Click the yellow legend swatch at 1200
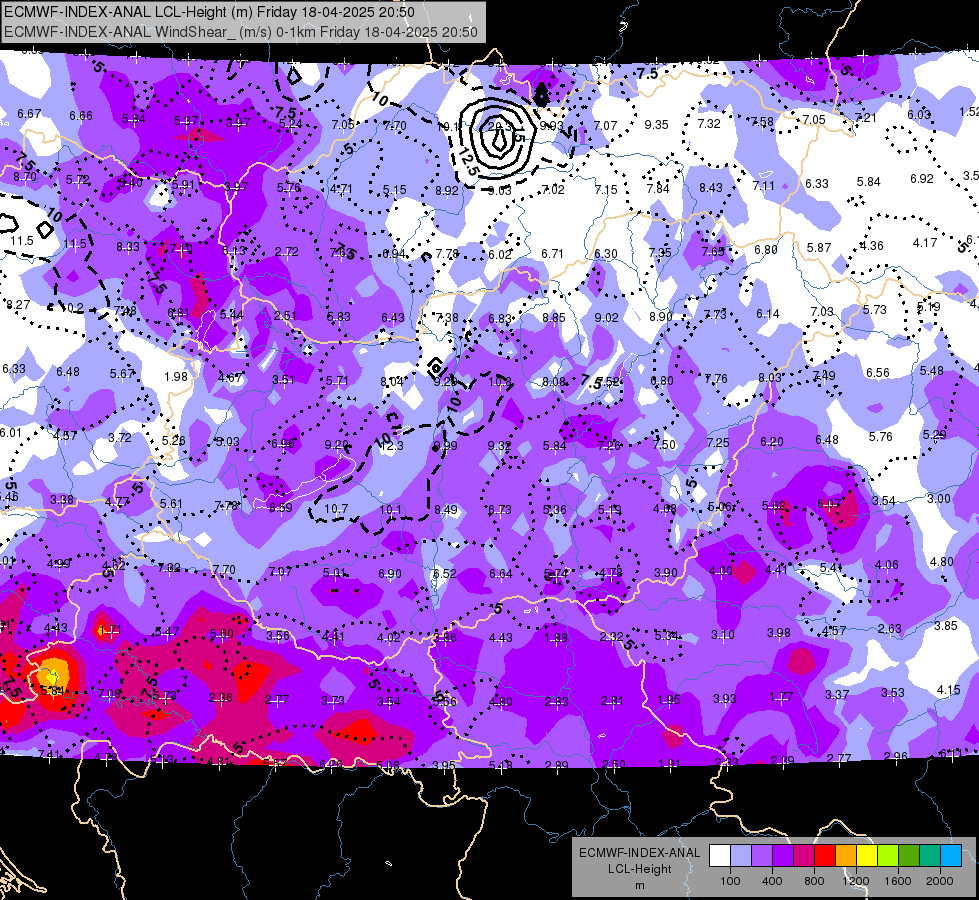 pyautogui.click(x=867, y=856)
